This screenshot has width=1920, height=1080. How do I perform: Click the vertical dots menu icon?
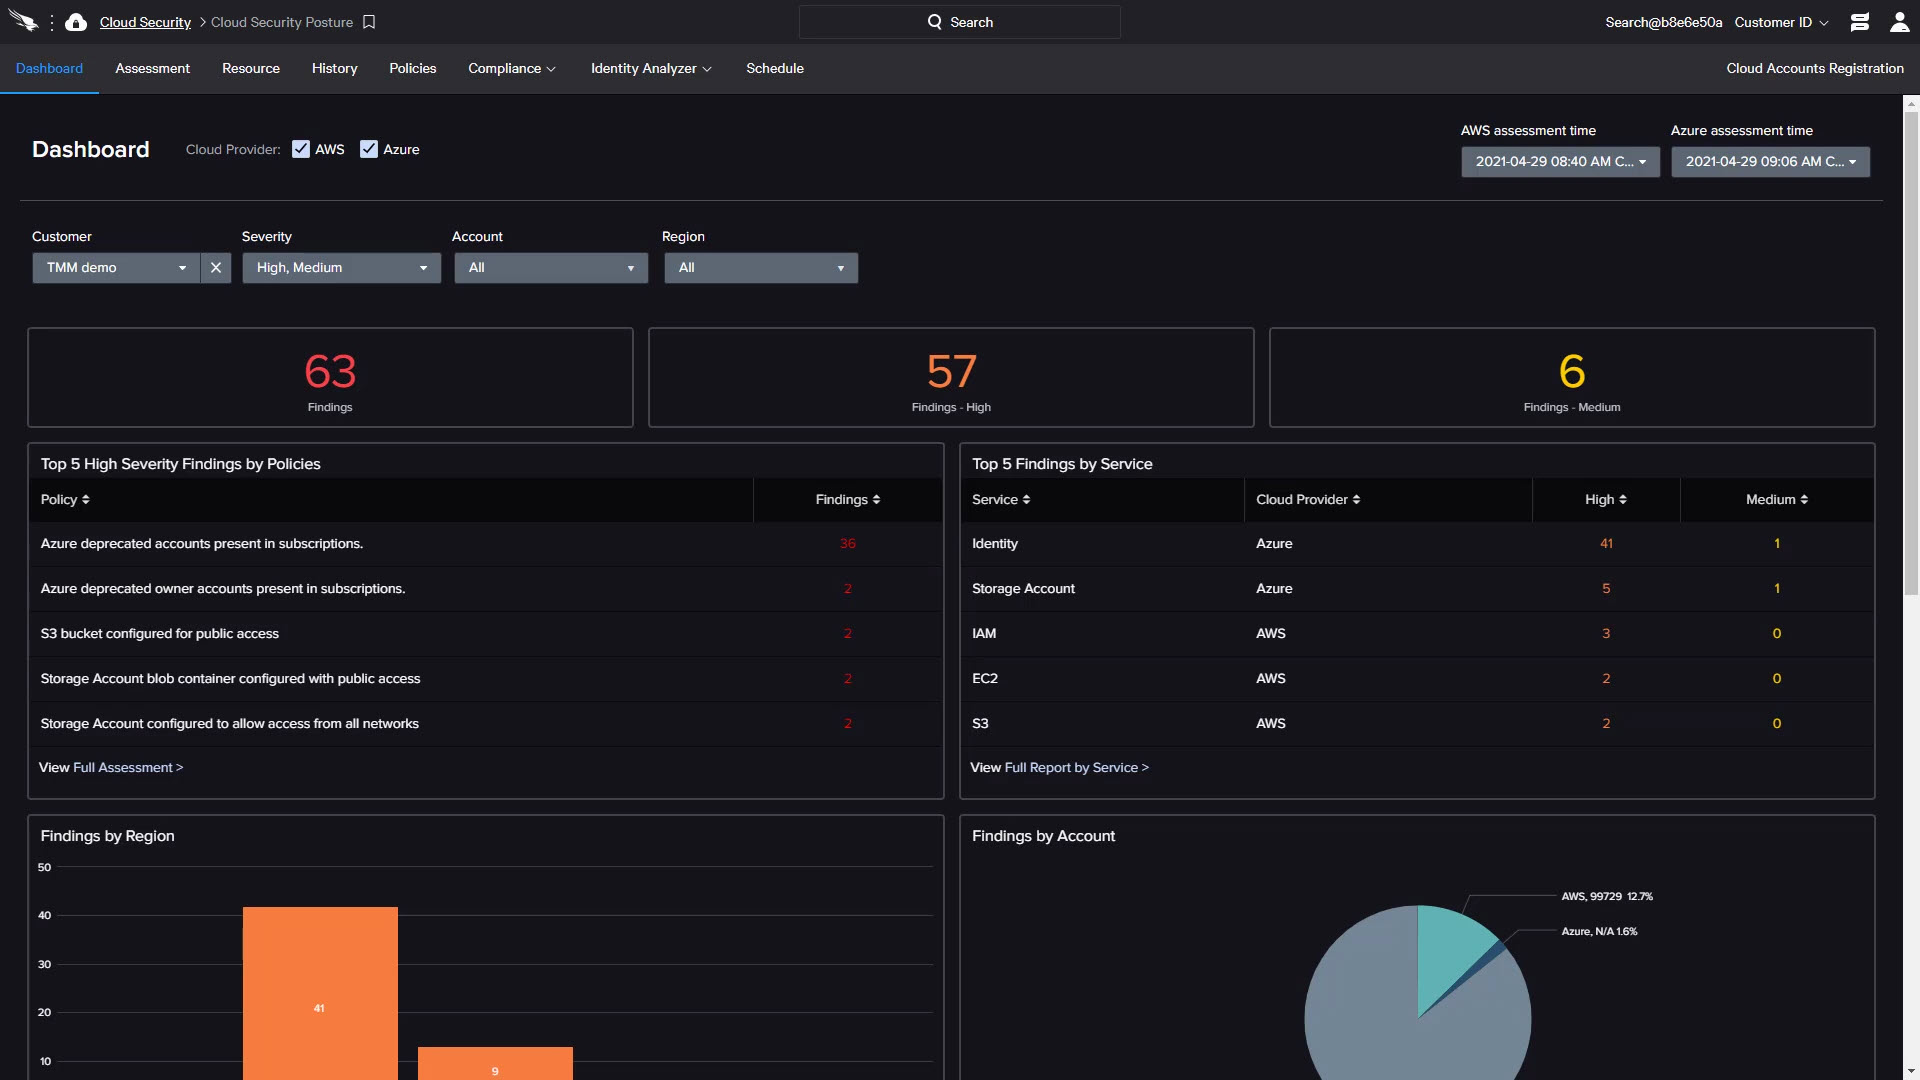(52, 22)
